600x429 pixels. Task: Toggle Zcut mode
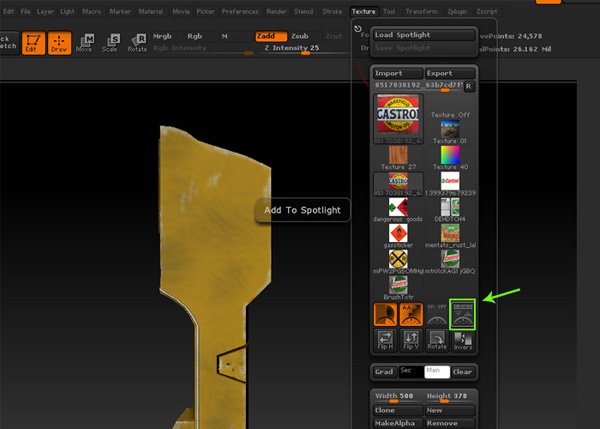pyautogui.click(x=334, y=36)
